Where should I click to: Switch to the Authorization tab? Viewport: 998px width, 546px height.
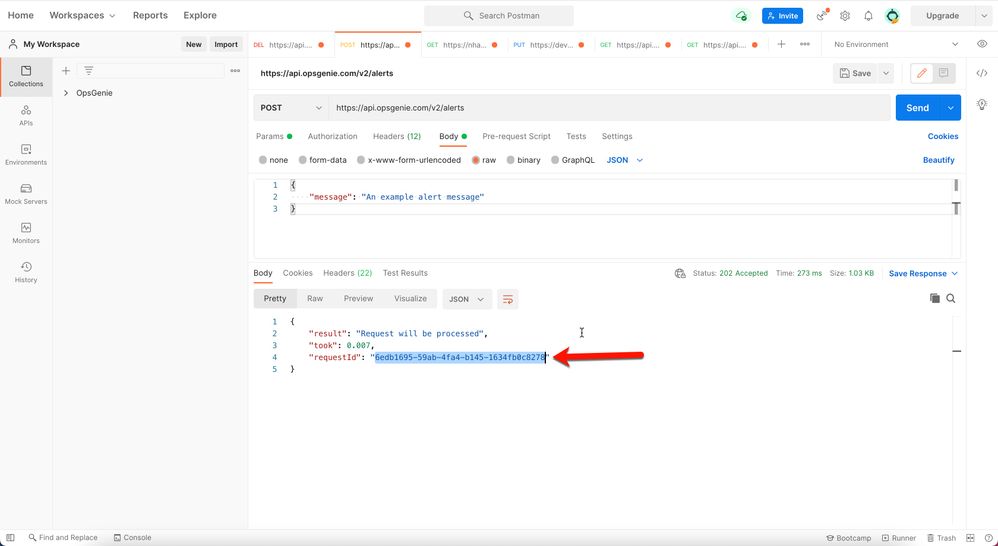(x=332, y=136)
